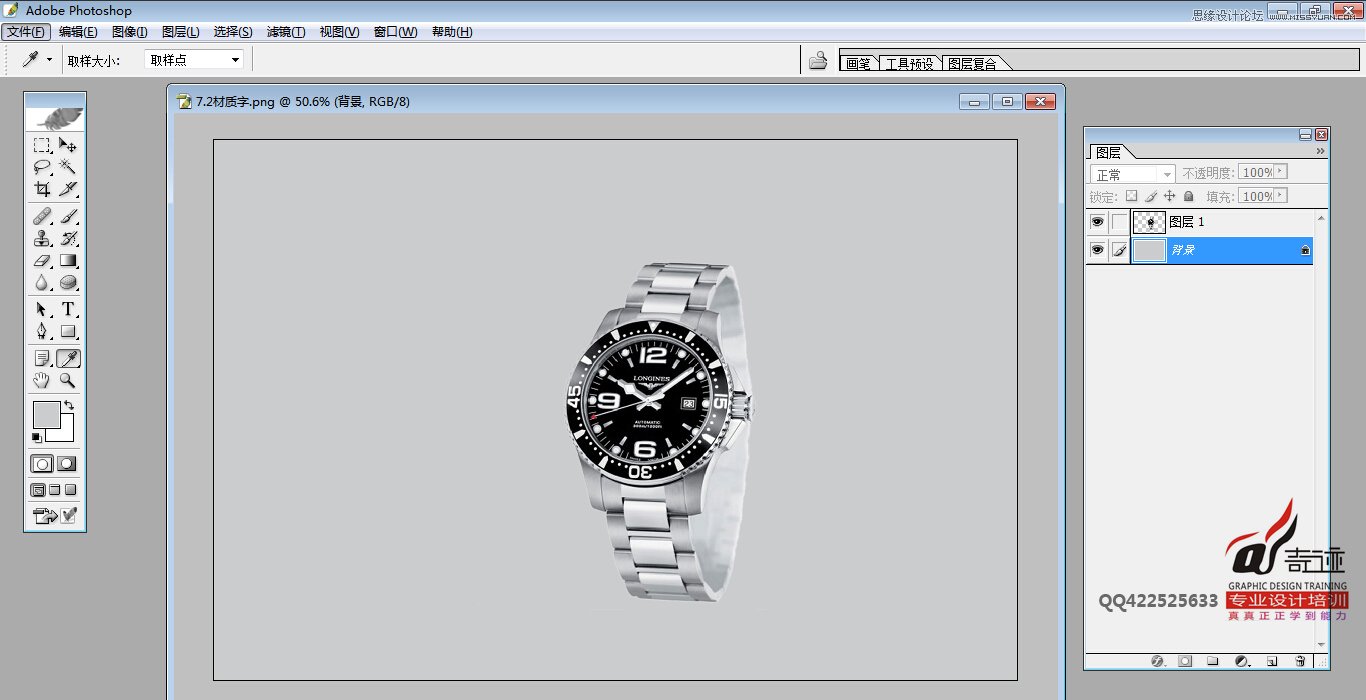Select the Lasso tool
The width and height of the screenshot is (1366, 700).
tap(42, 167)
